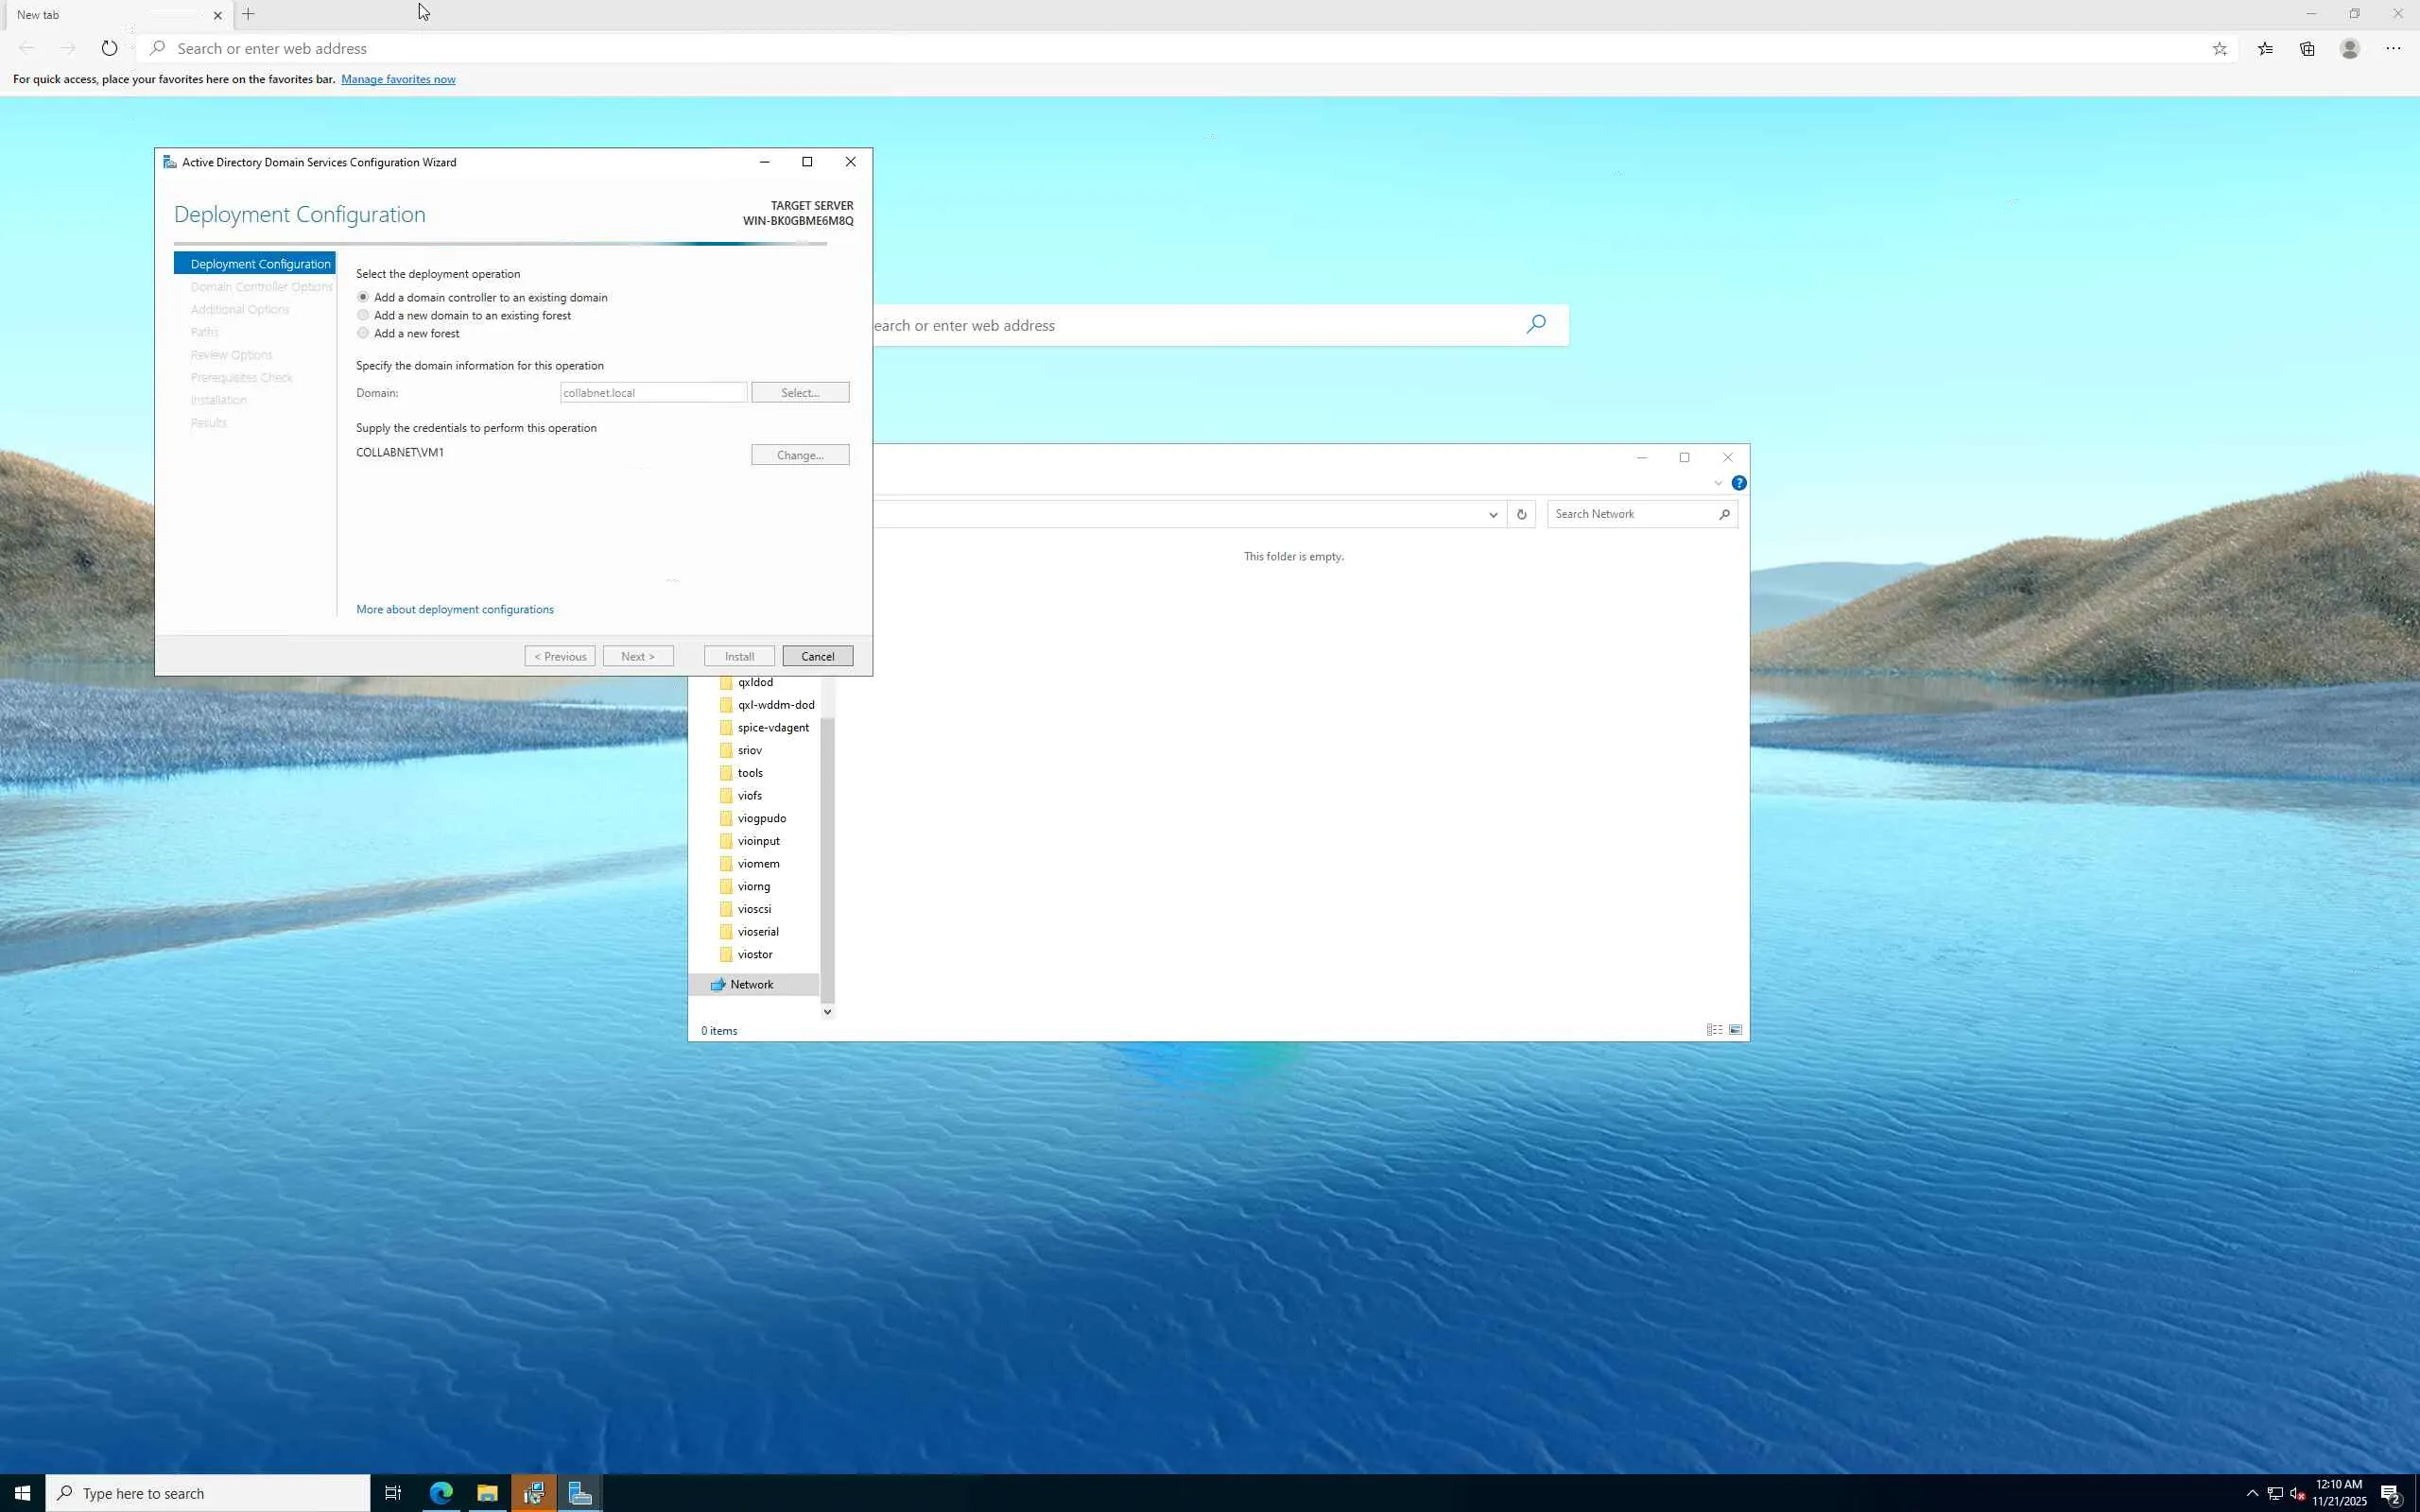Open the Edge Collections icon
This screenshot has height=1512, width=2420.
click(x=2307, y=48)
